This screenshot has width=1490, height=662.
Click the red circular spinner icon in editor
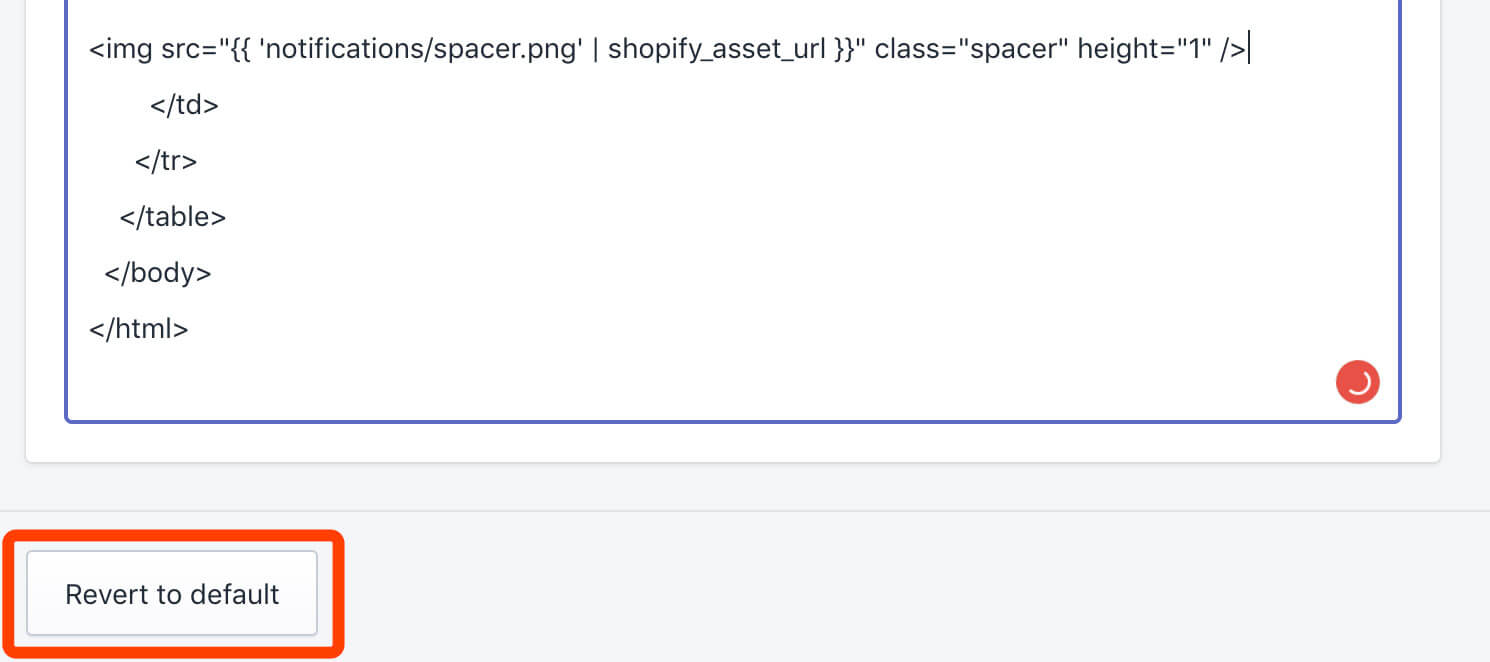click(x=1357, y=382)
